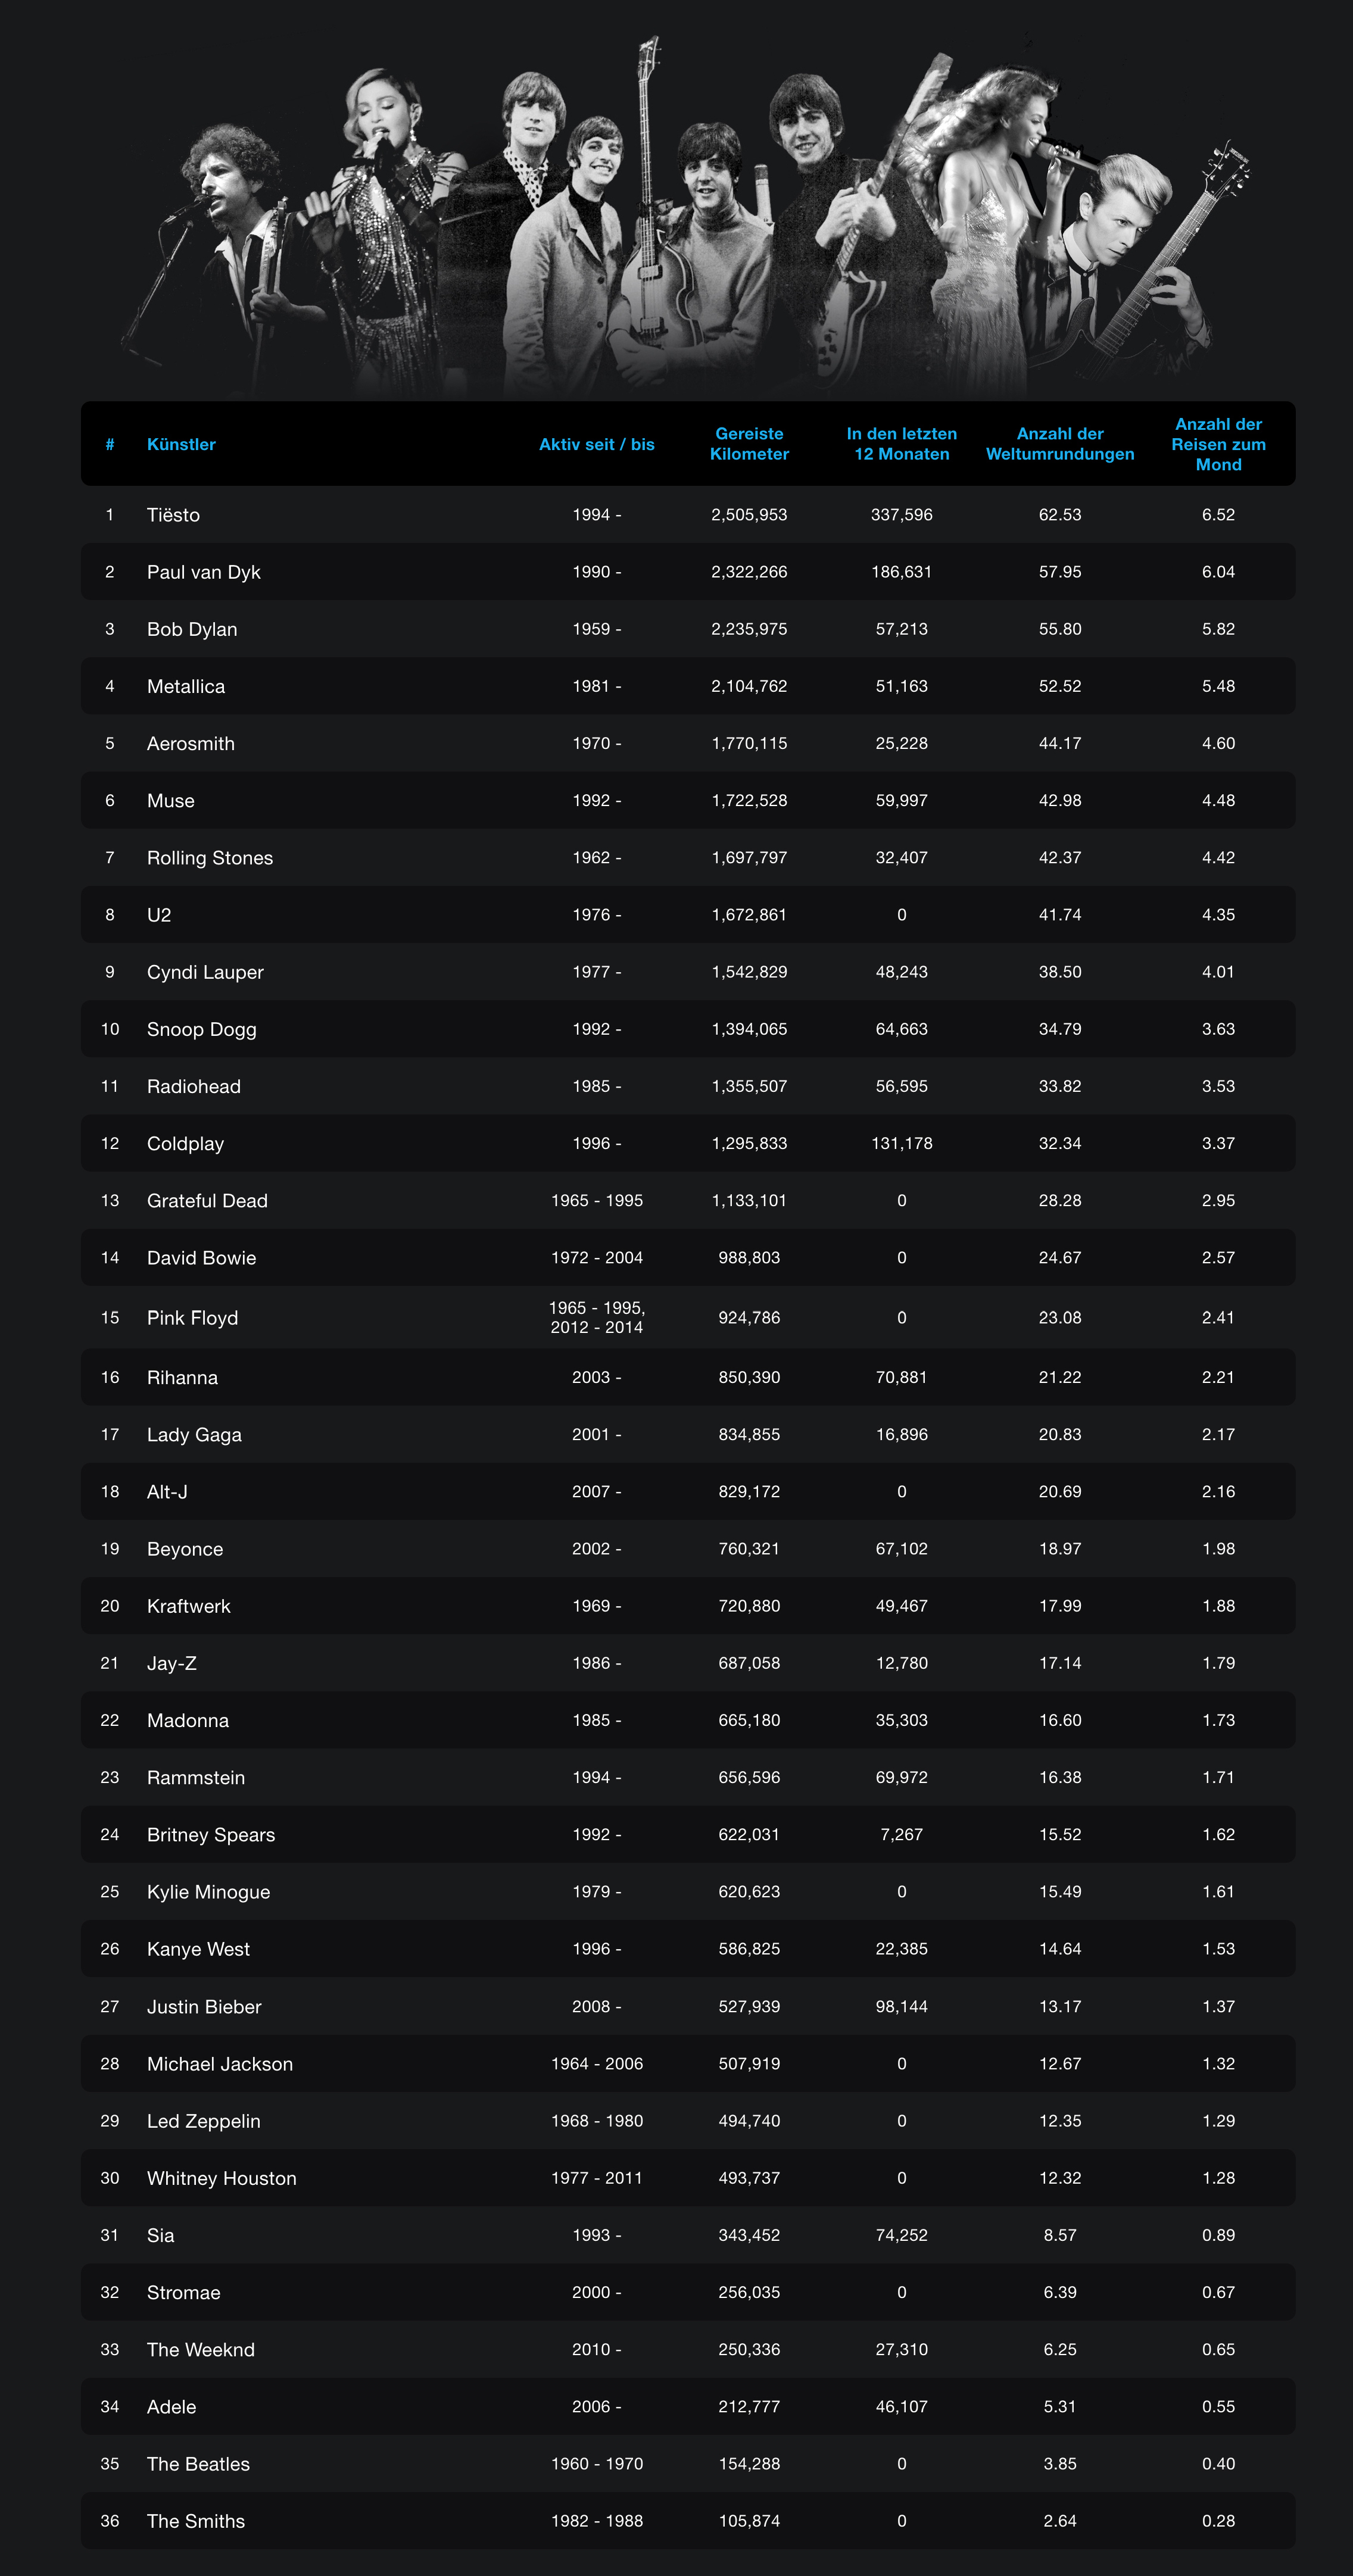Click the Künstler column header

(x=181, y=444)
